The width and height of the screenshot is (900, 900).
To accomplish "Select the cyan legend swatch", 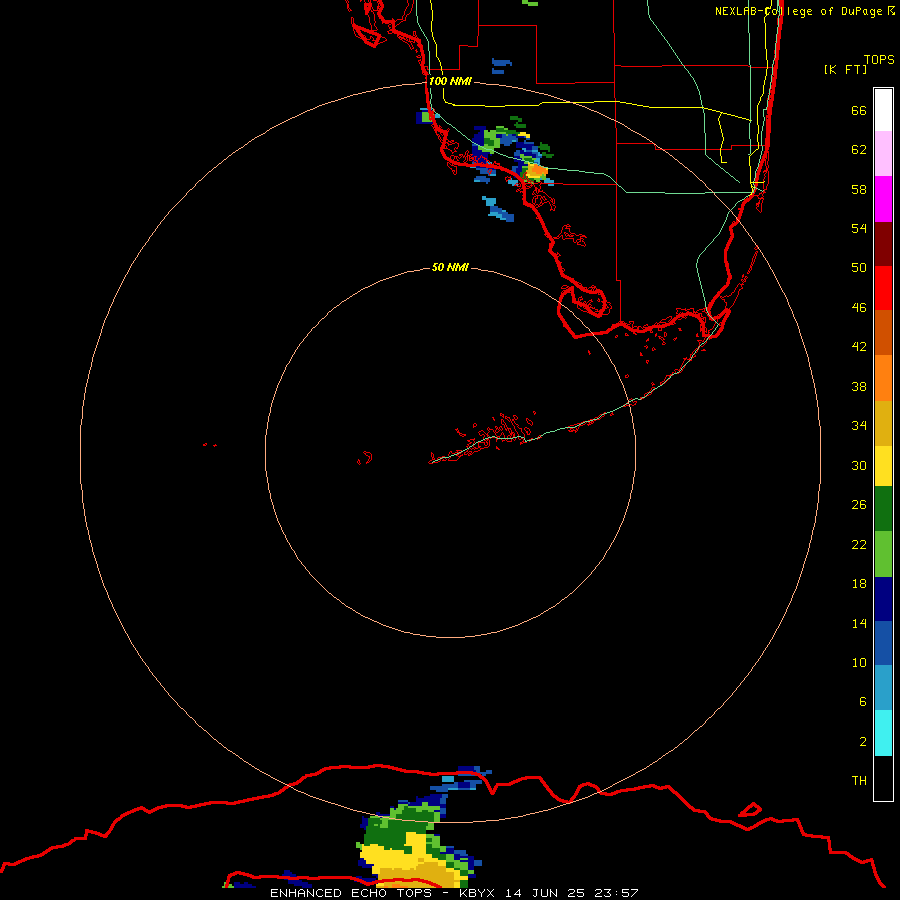I will click(883, 733).
